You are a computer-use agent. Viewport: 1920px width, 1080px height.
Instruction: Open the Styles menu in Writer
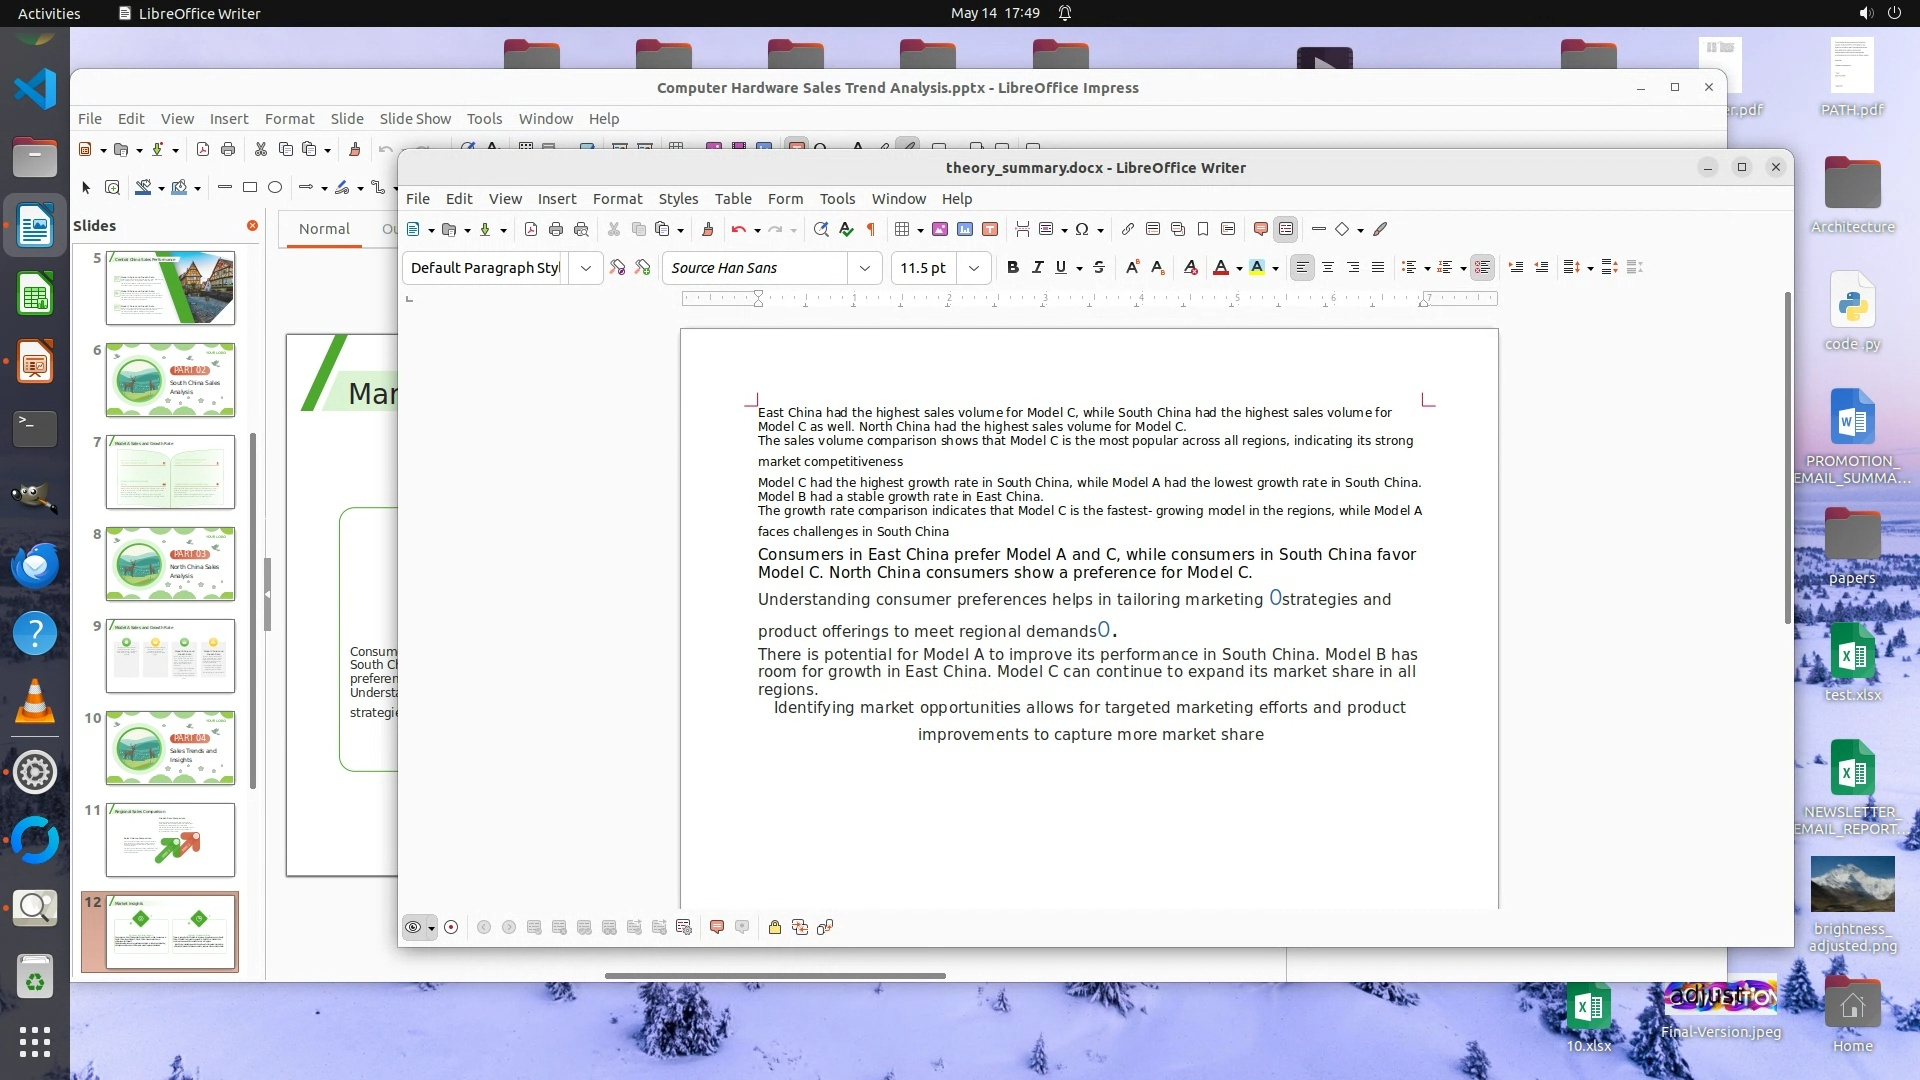[677, 198]
